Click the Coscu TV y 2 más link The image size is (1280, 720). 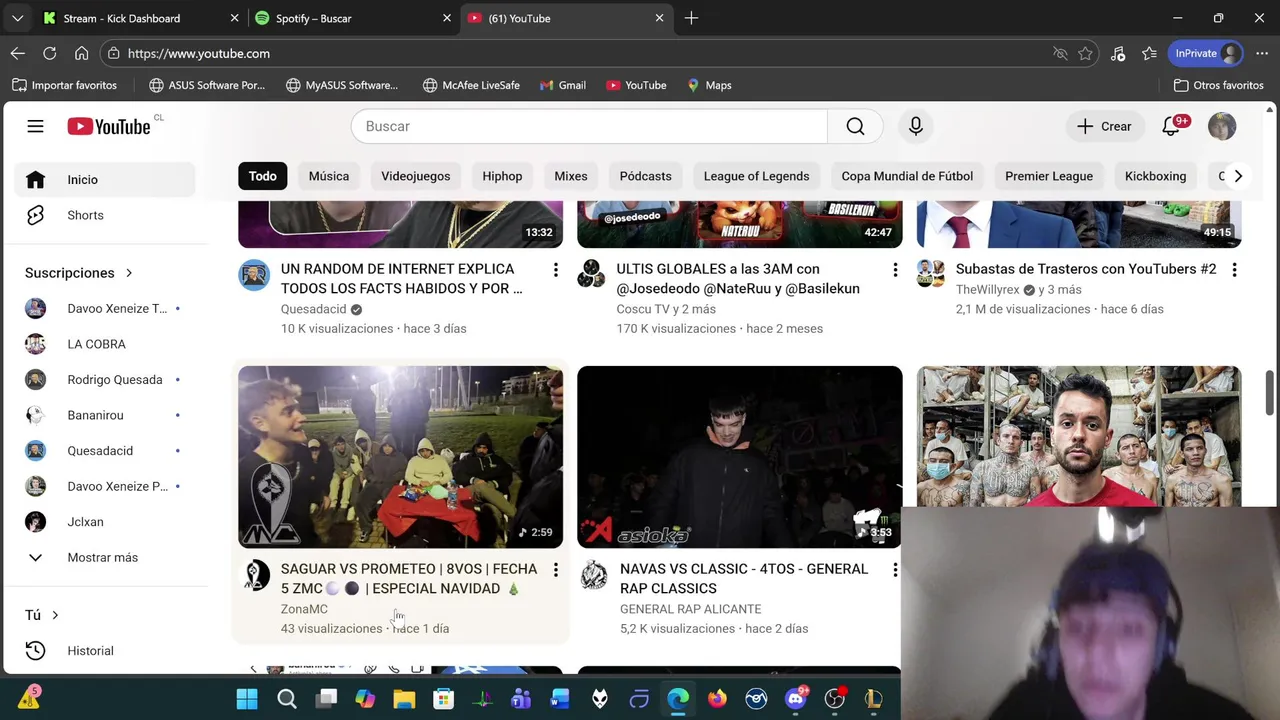tap(666, 309)
